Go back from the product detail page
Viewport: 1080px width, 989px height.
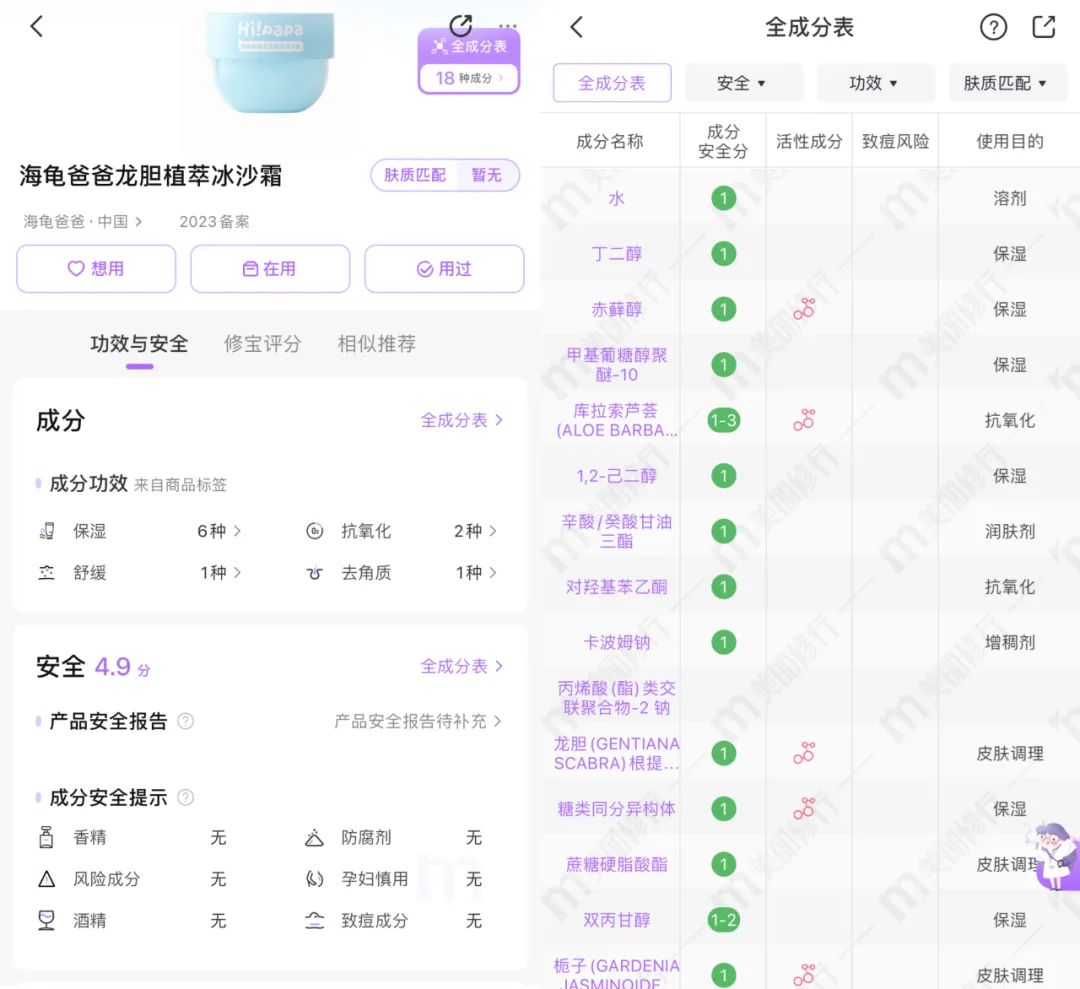(37, 27)
